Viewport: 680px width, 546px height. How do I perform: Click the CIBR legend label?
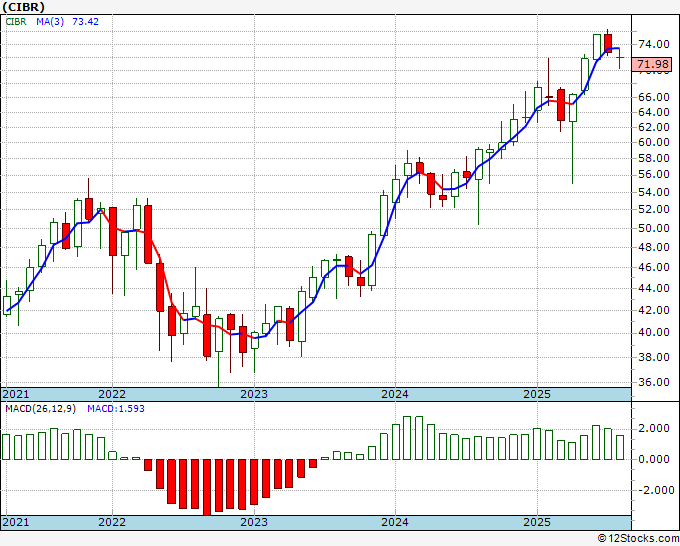coord(16,22)
